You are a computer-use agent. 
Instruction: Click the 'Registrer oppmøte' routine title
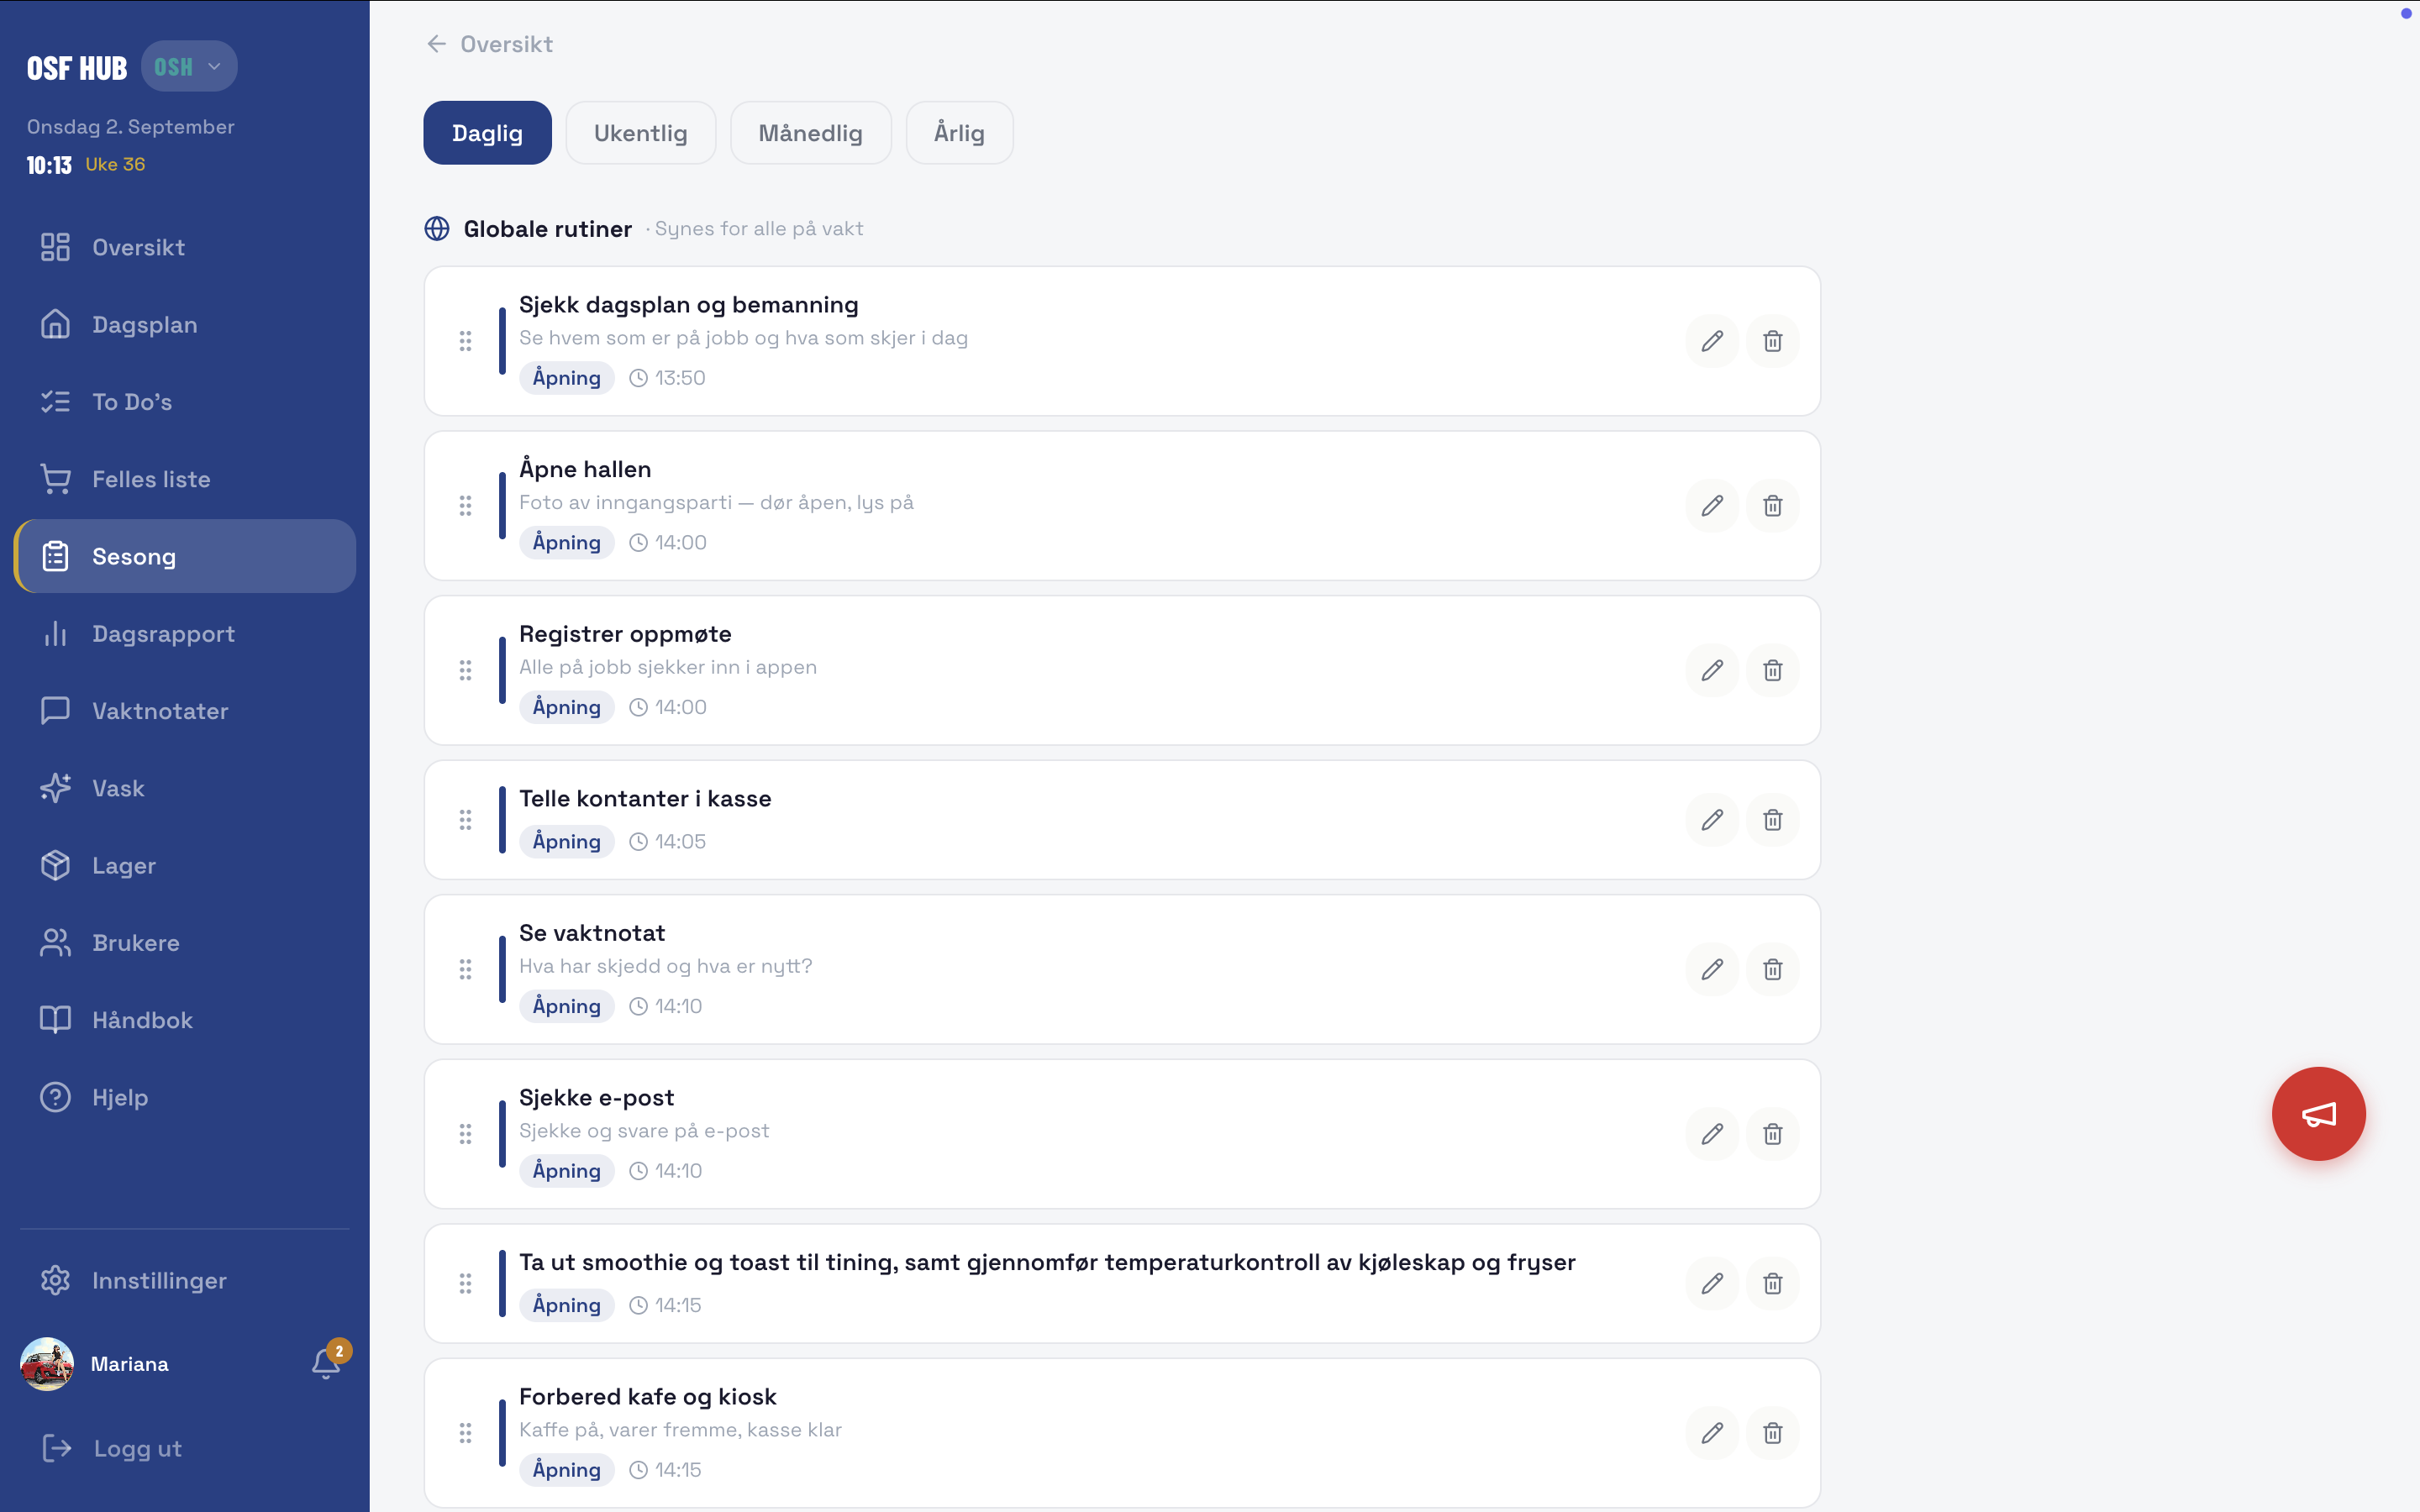pyautogui.click(x=625, y=634)
